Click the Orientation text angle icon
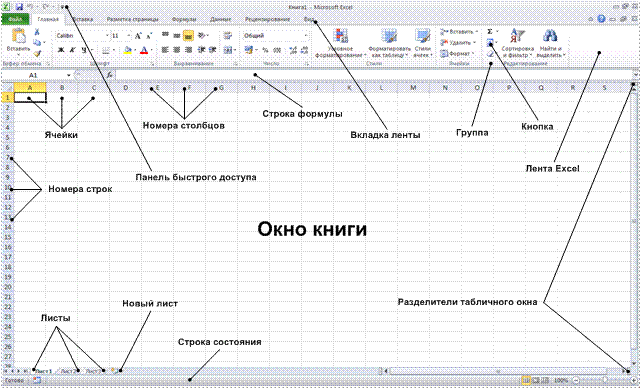 point(201,36)
